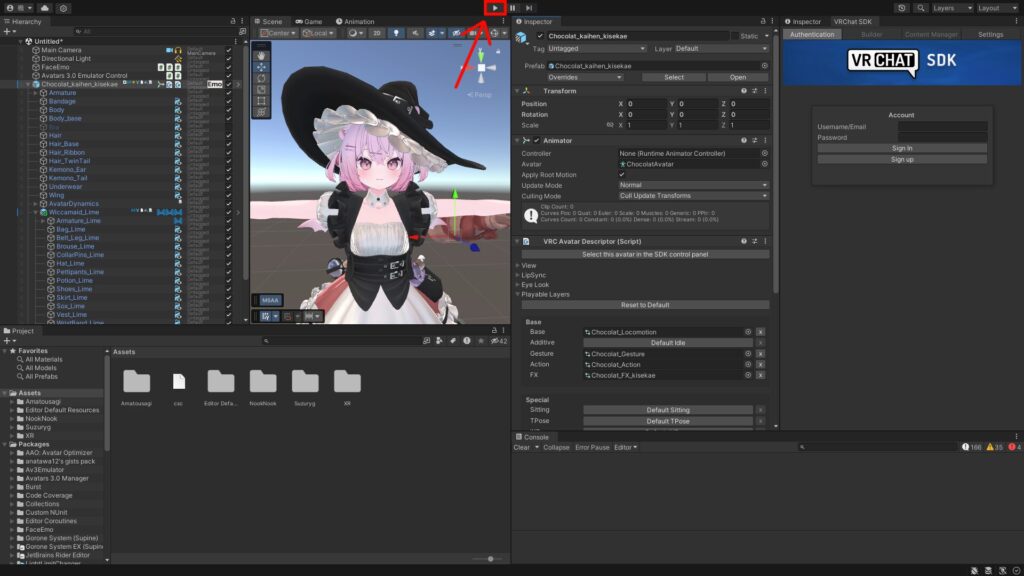Screen dimensions: 1024x576
Task: Uncheck Apply Root Motion checkbox
Action: click(622, 174)
